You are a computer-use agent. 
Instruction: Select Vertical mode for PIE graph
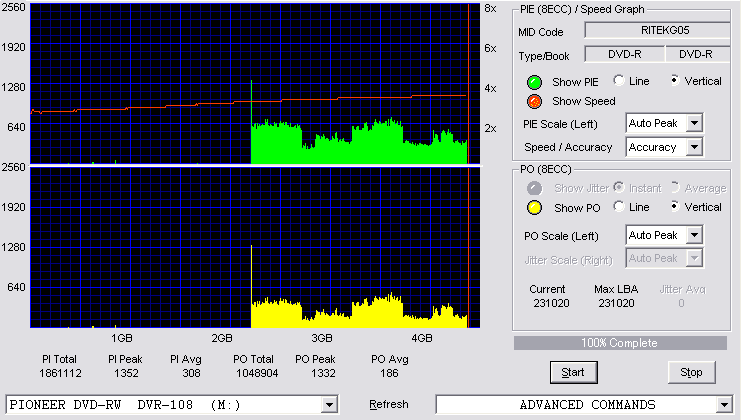click(x=675, y=80)
